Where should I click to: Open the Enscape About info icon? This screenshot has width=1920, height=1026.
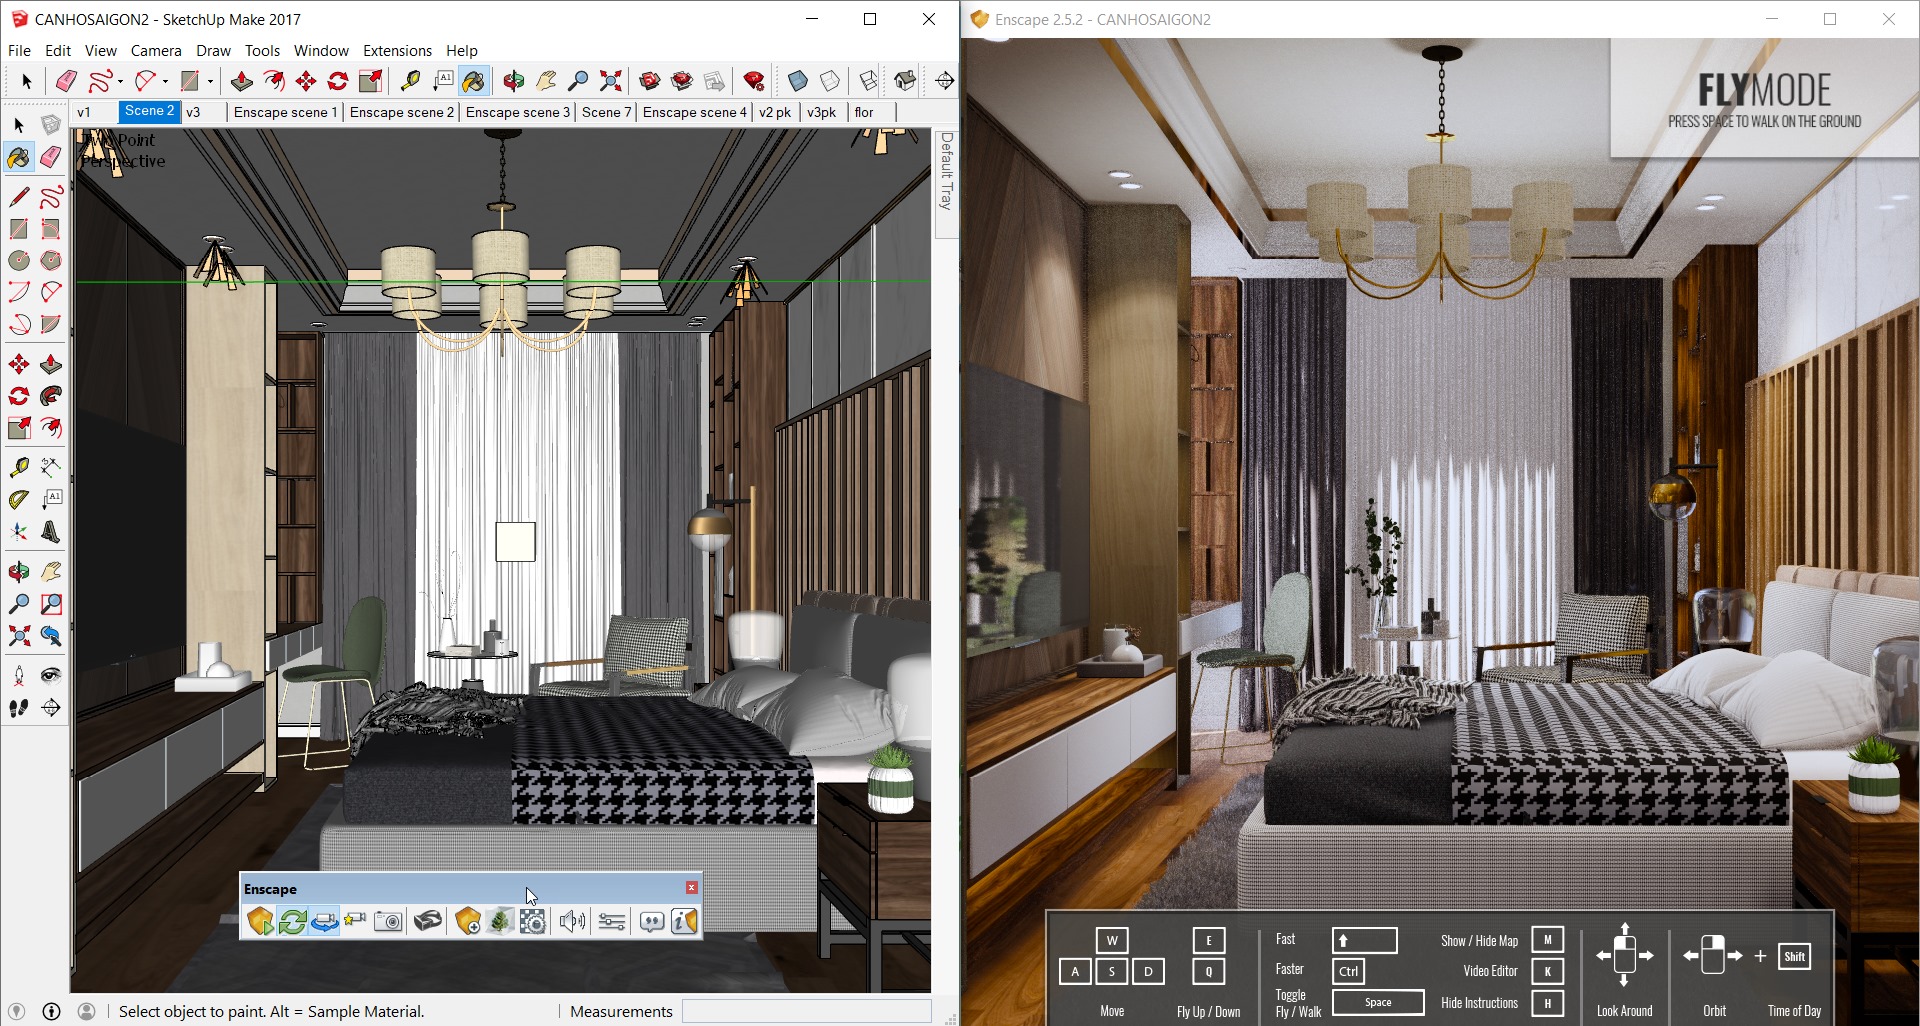click(684, 921)
